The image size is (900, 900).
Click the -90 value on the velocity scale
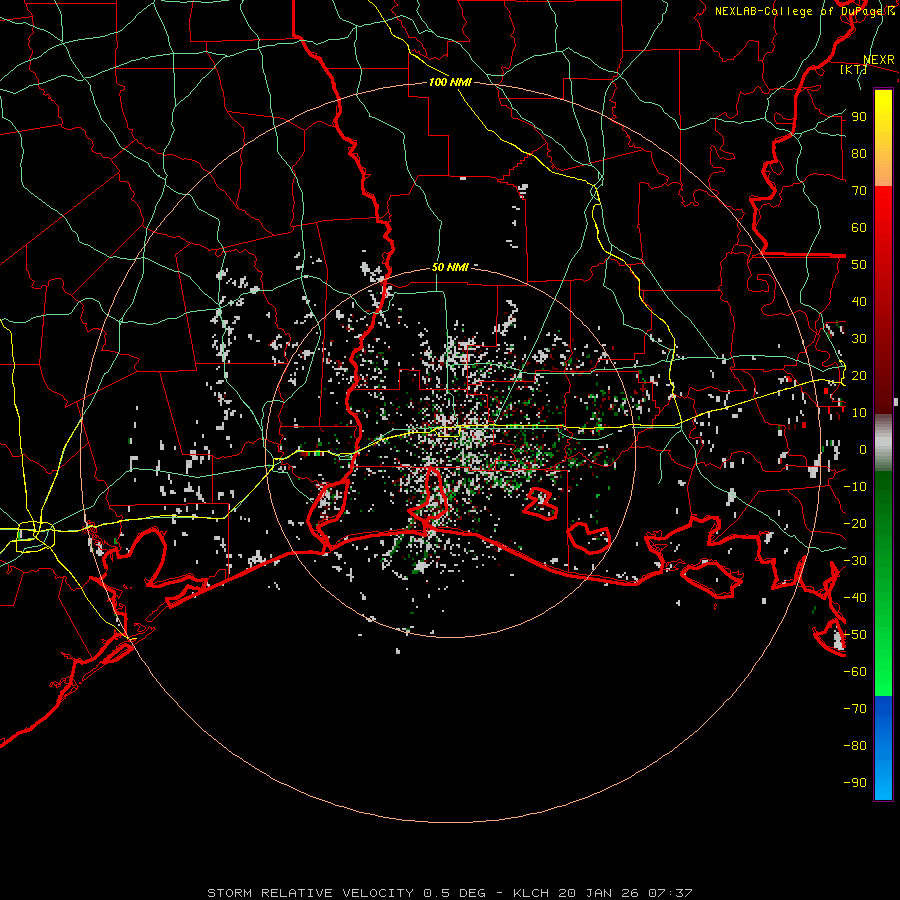855,783
